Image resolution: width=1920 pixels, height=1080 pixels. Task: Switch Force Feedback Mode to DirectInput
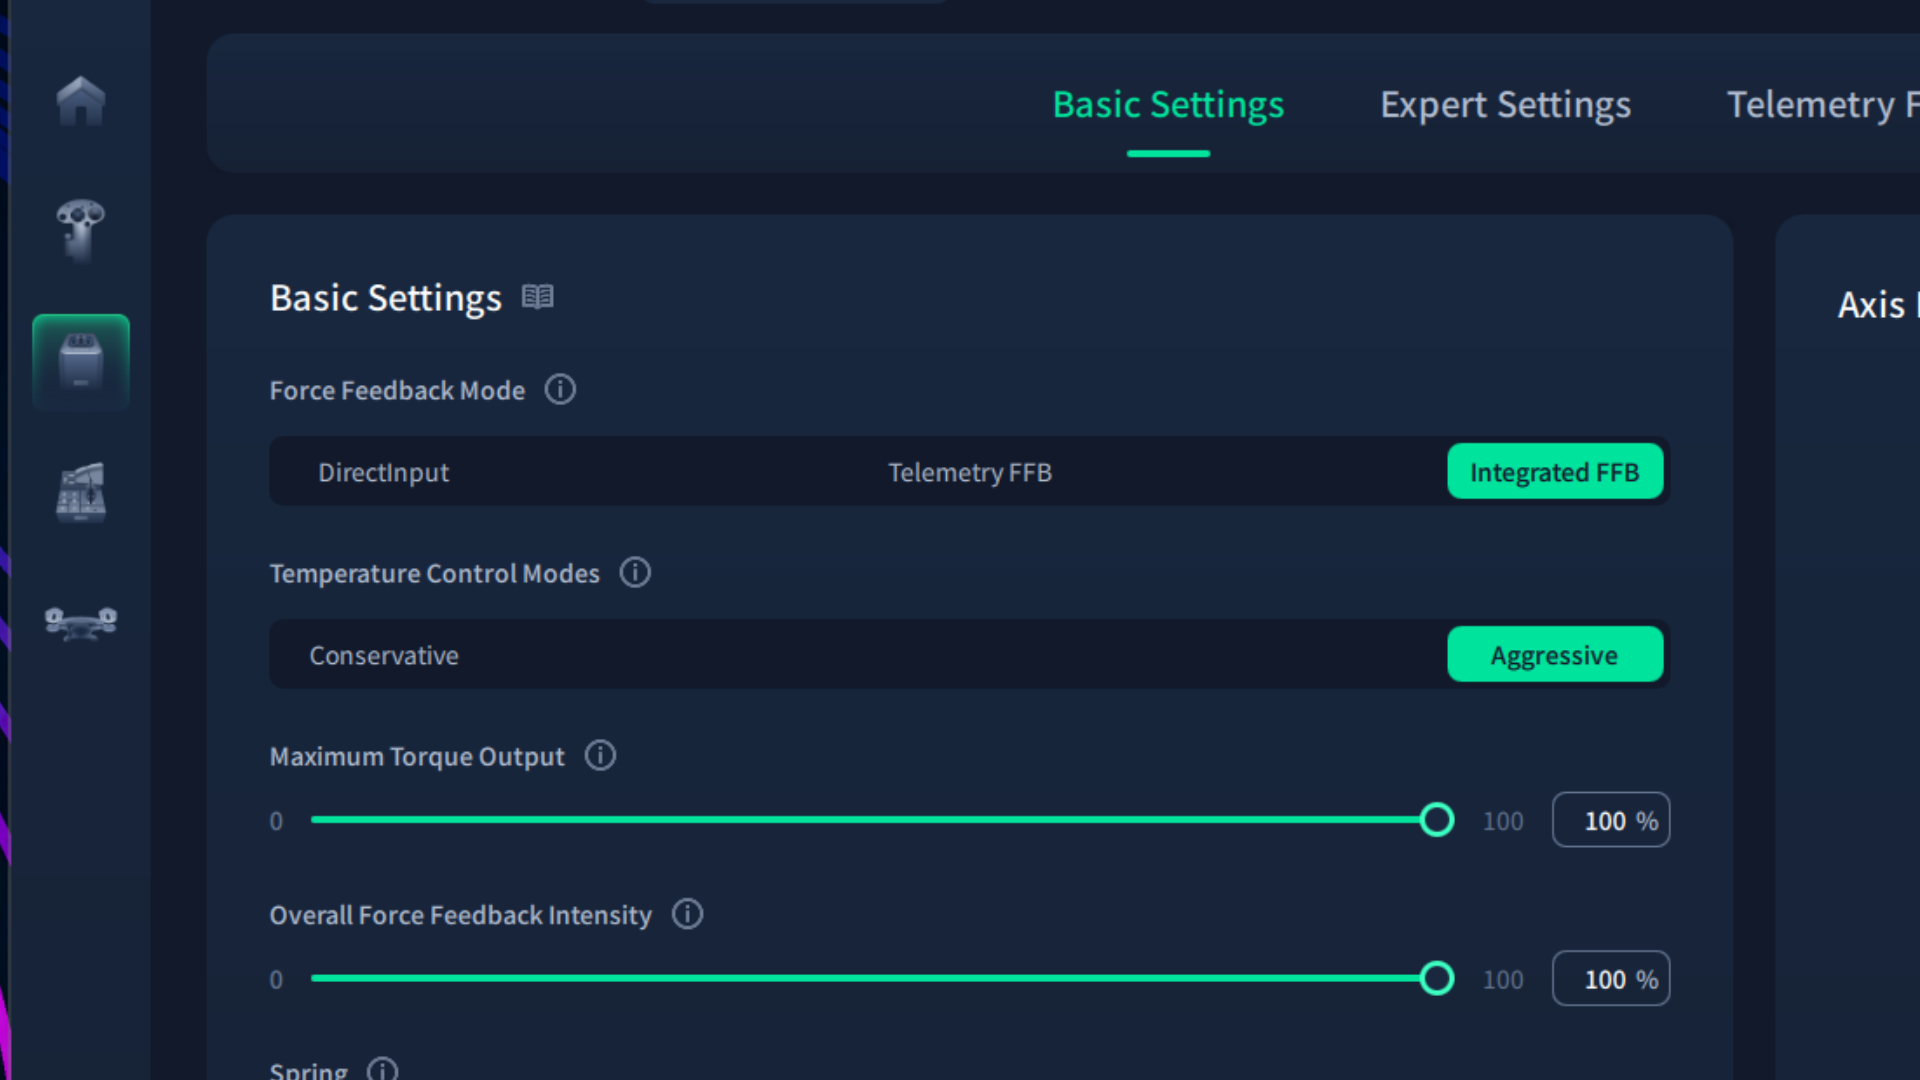tap(384, 471)
